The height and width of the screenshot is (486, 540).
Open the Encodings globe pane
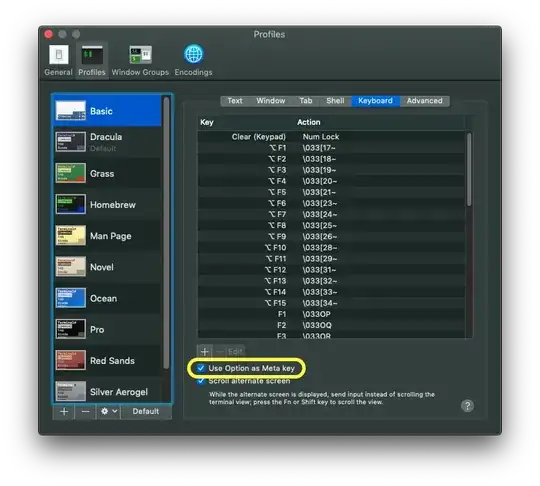[193, 60]
